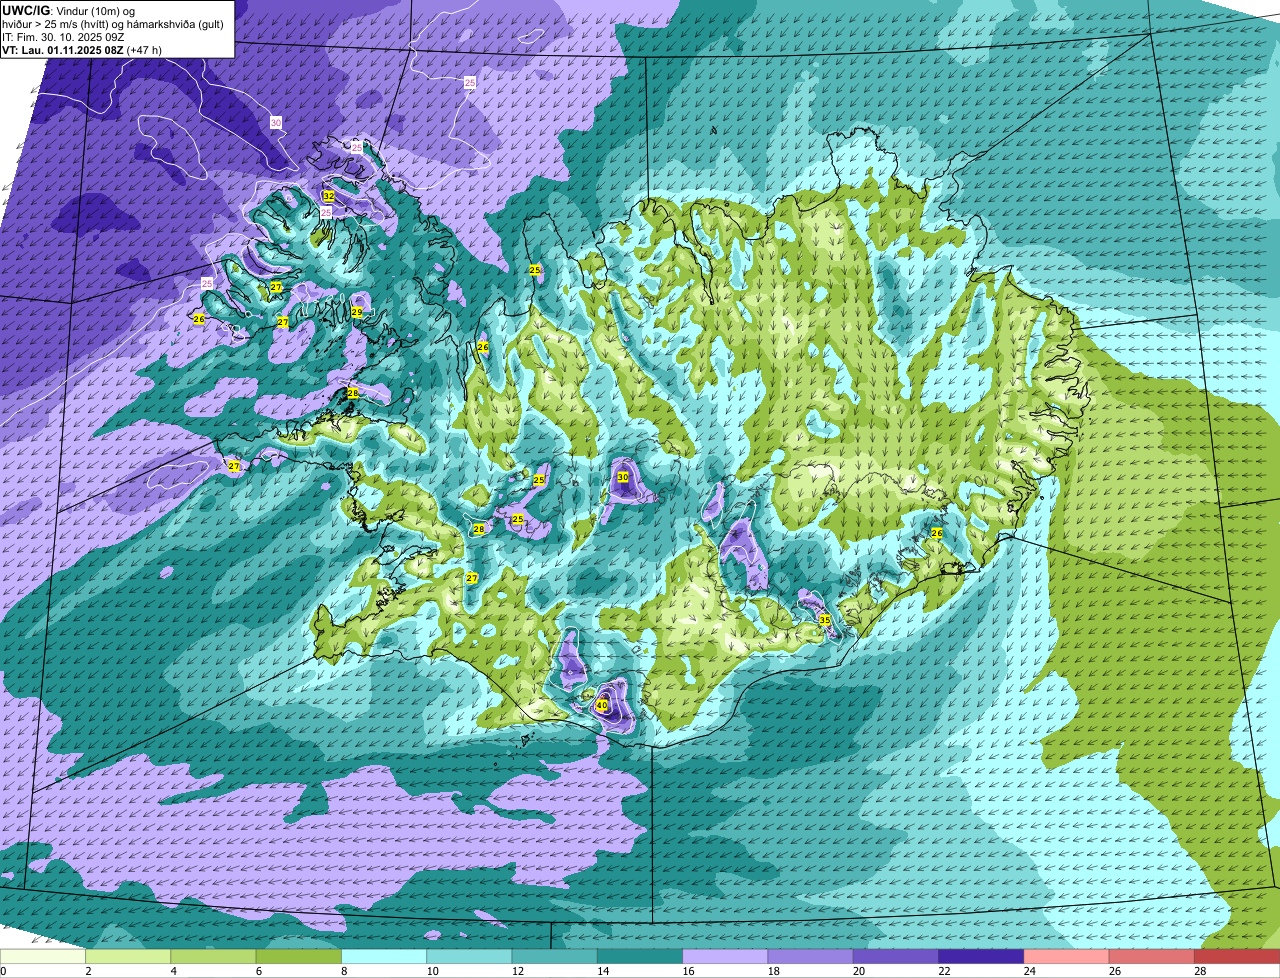Click the title text 'UWC/IG: Vindur (10m) og'
Image resolution: width=1280 pixels, height=978 pixels.
point(69,10)
